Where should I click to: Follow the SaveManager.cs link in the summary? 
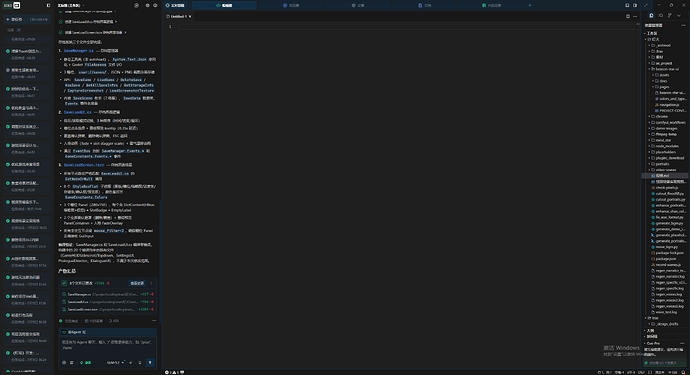pyautogui.click(x=78, y=51)
